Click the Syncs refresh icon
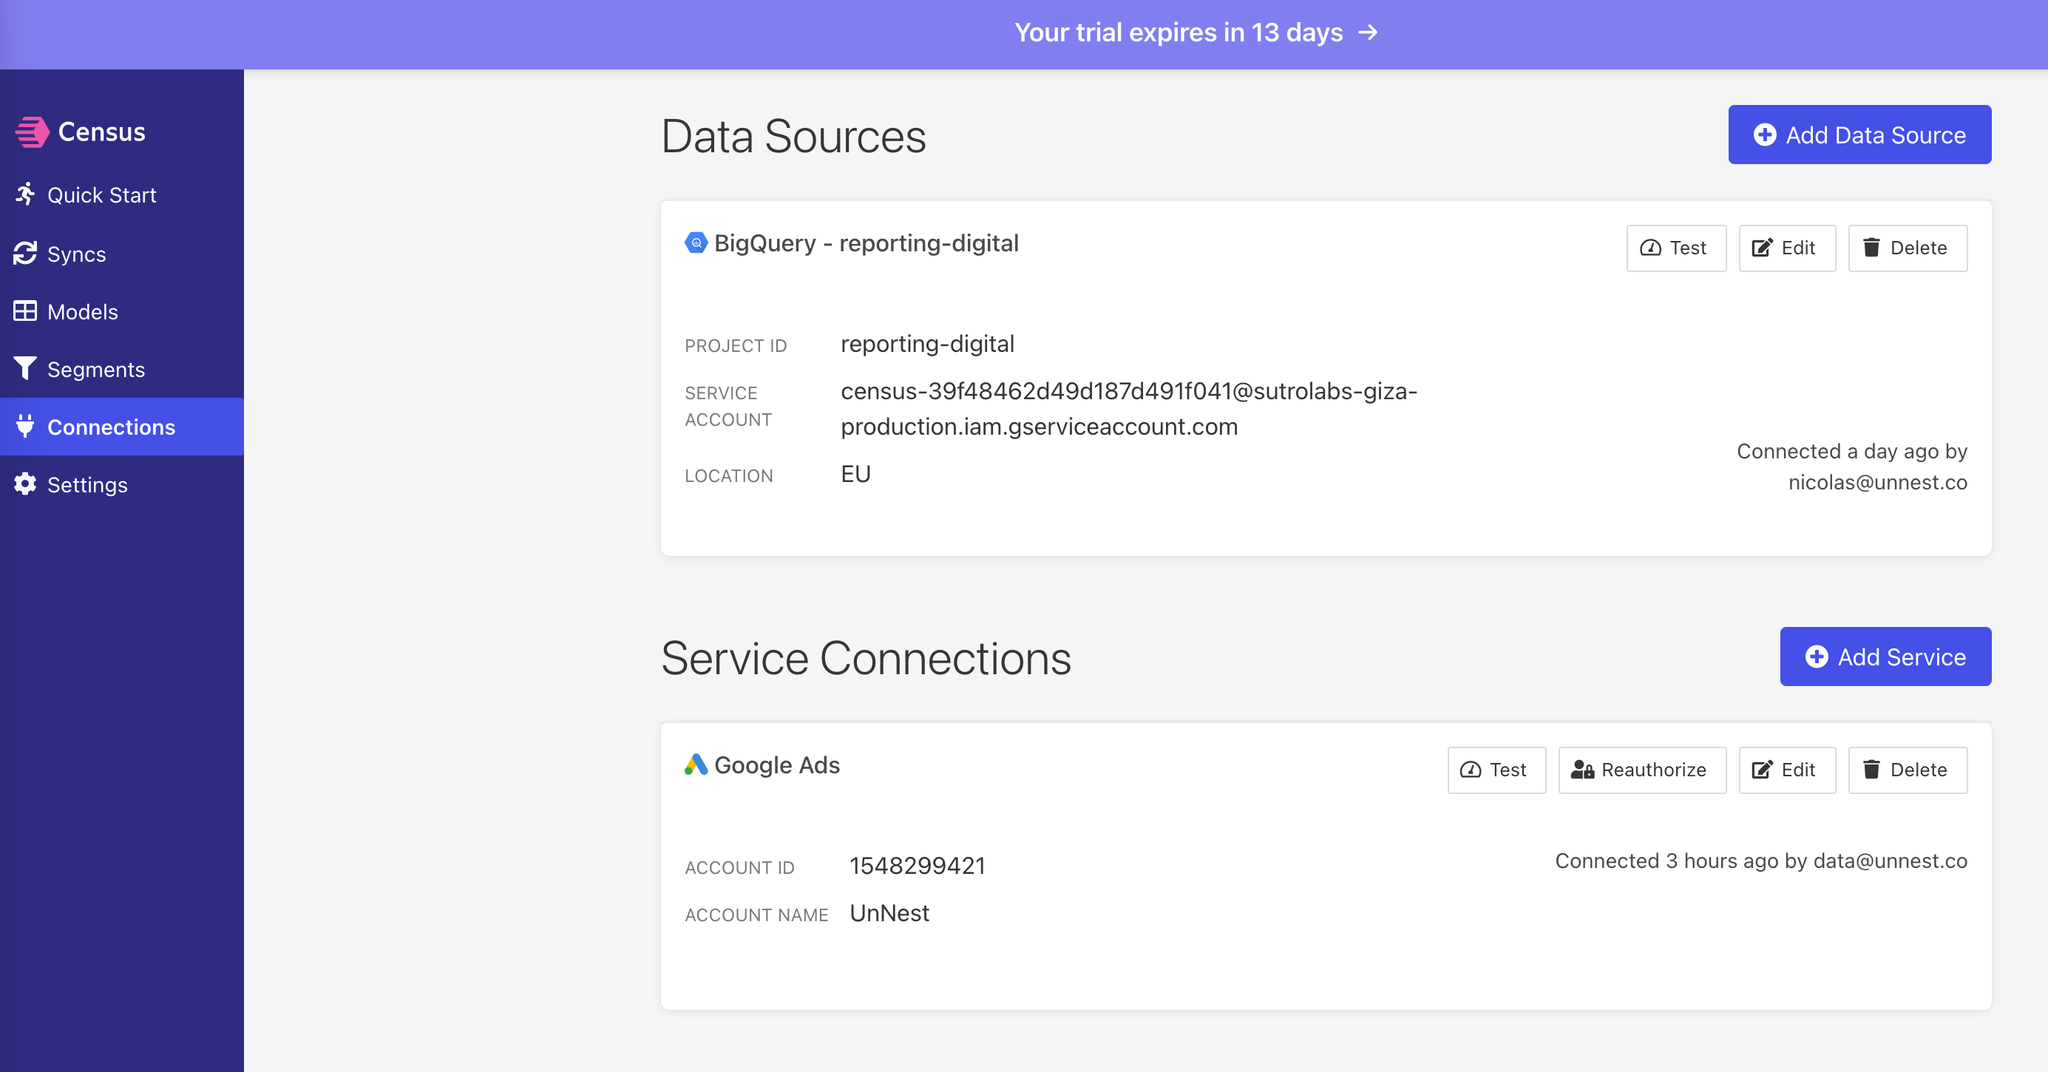2048x1072 pixels. tap(25, 254)
